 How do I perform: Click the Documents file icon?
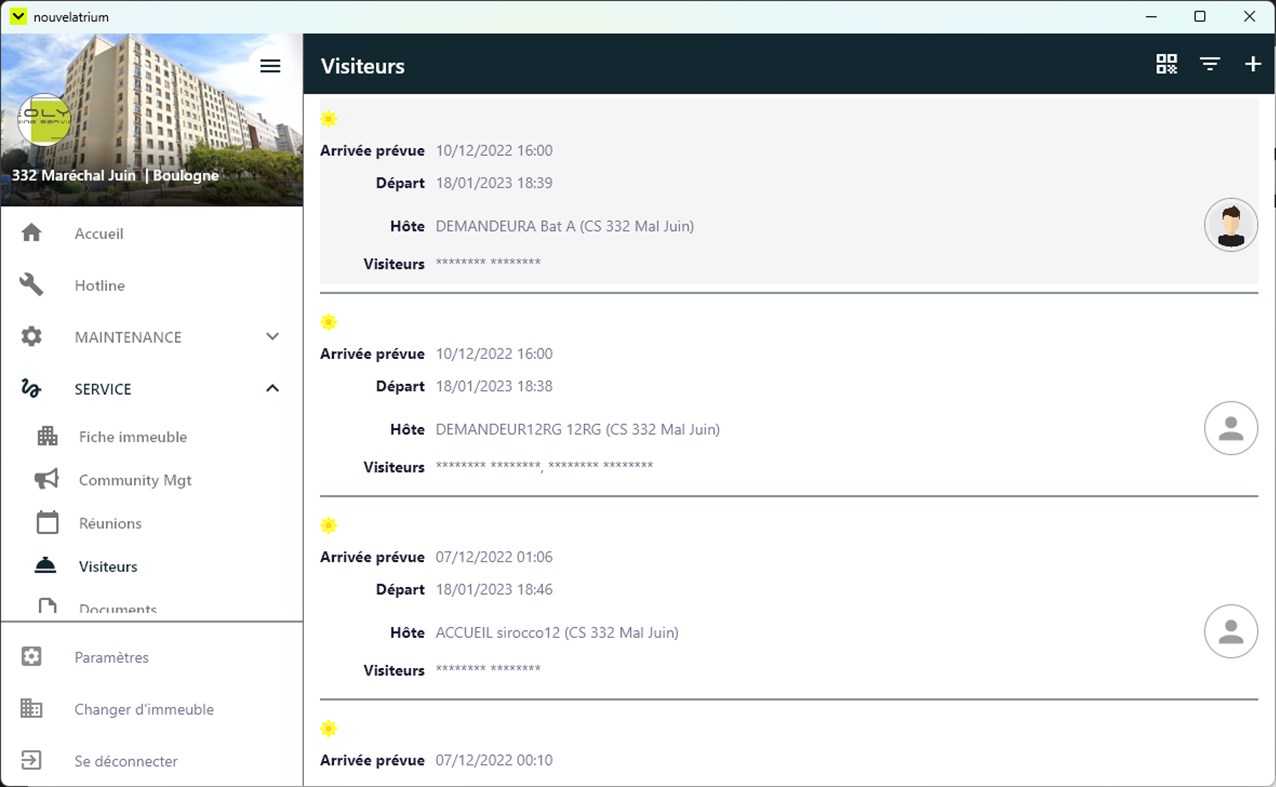(x=47, y=607)
